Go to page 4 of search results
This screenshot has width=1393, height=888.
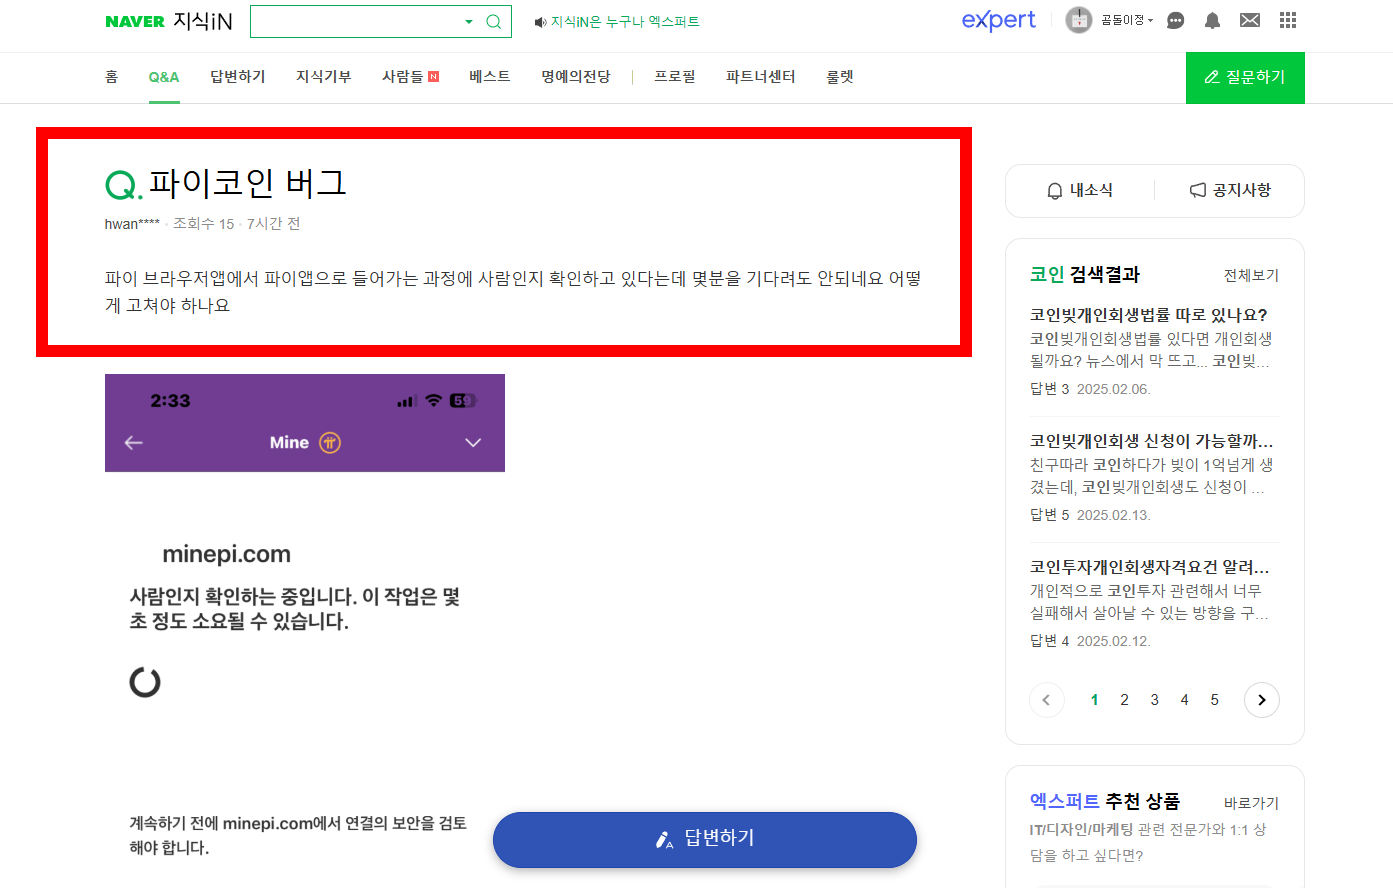[x=1184, y=700]
